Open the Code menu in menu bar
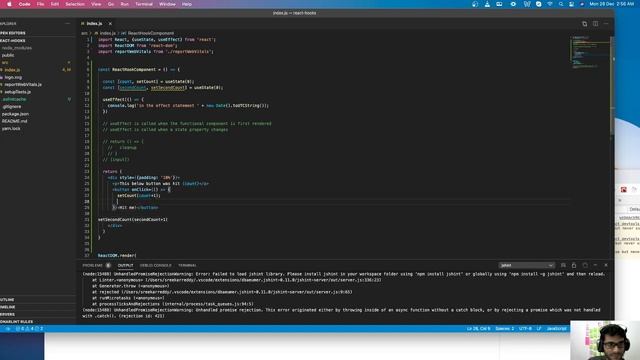 pos(24,4)
